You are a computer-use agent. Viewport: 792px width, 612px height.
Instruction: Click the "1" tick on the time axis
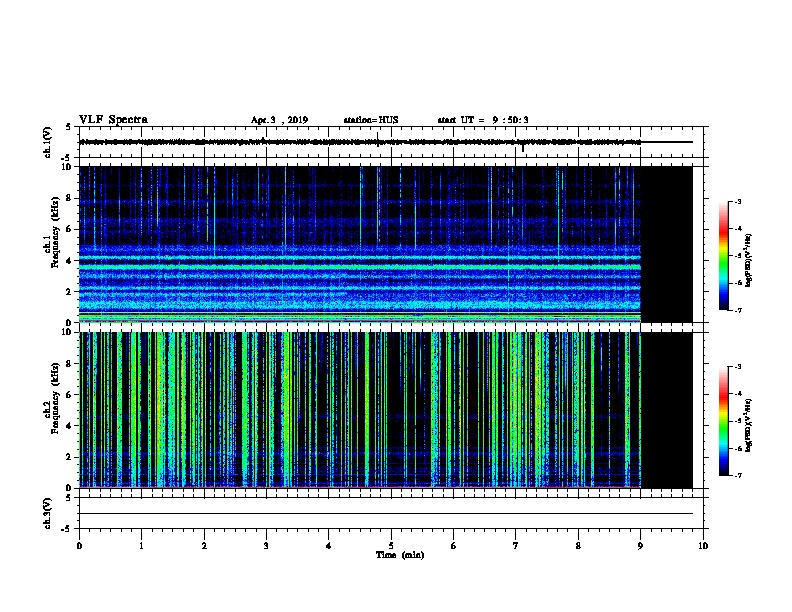coord(141,546)
